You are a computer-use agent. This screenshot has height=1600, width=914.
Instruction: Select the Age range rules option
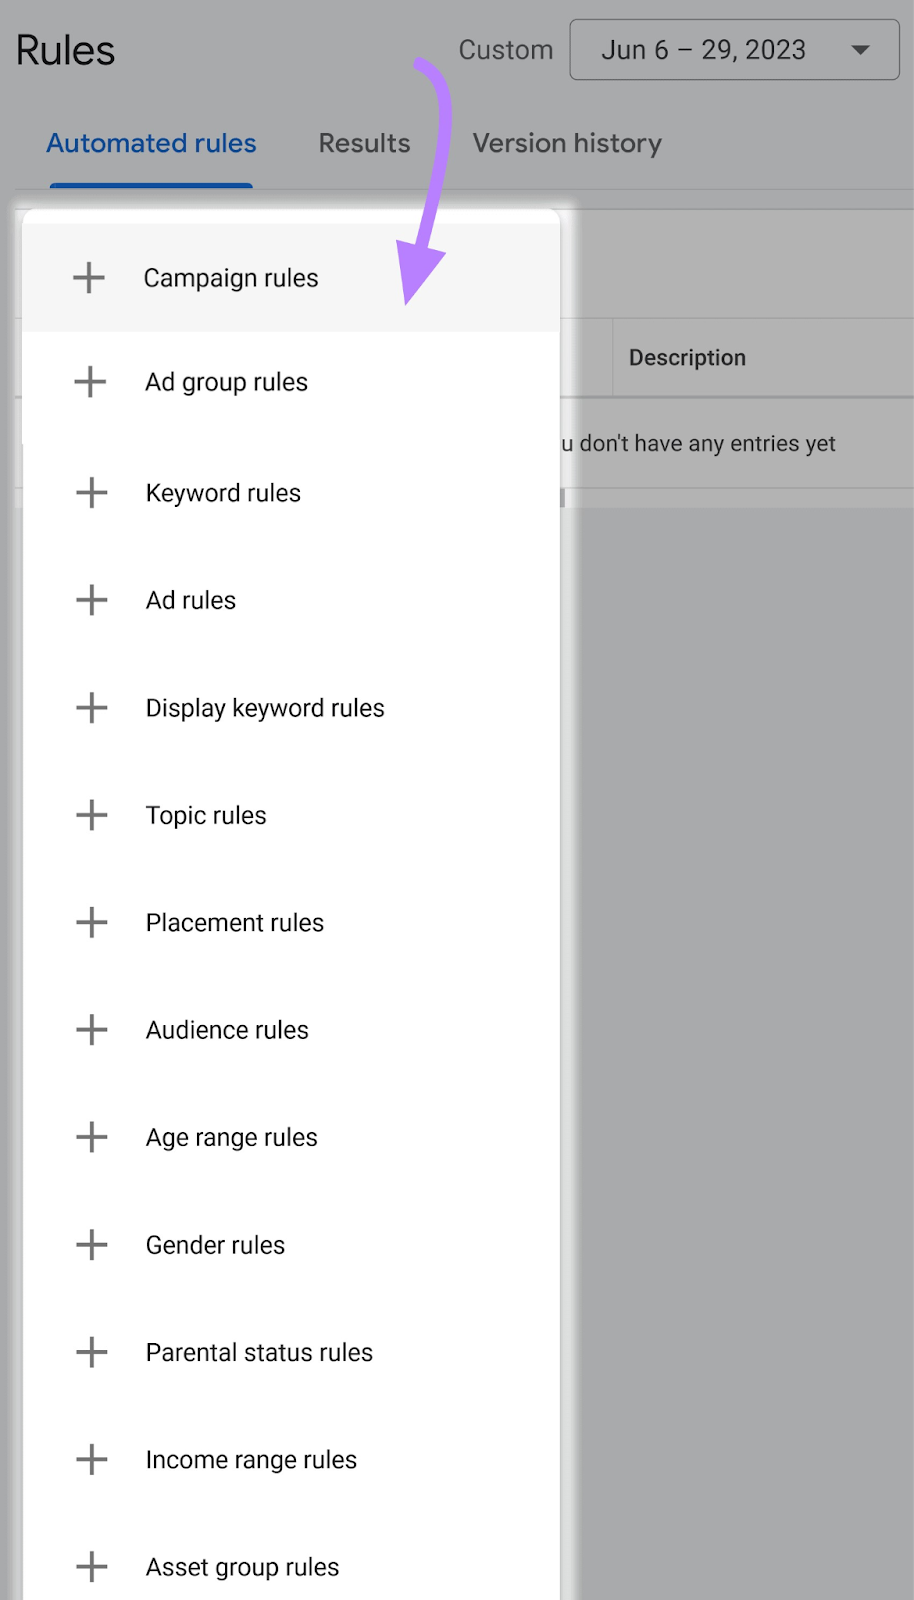coord(231,1137)
